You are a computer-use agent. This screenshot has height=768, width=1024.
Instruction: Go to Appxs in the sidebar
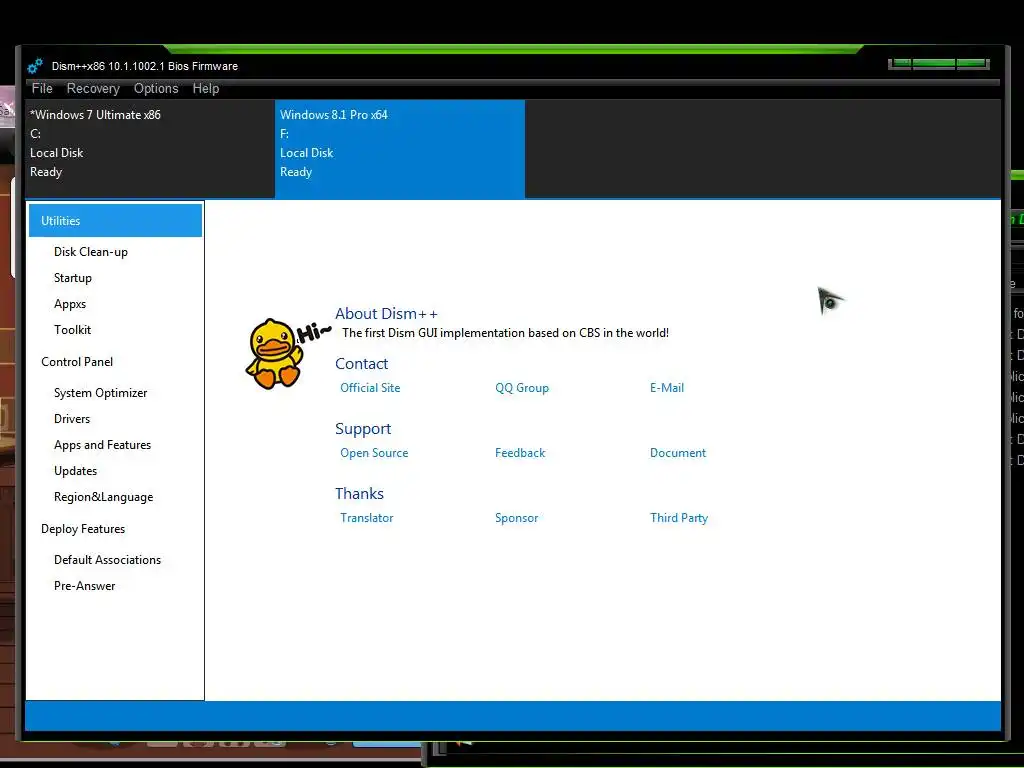(x=70, y=304)
